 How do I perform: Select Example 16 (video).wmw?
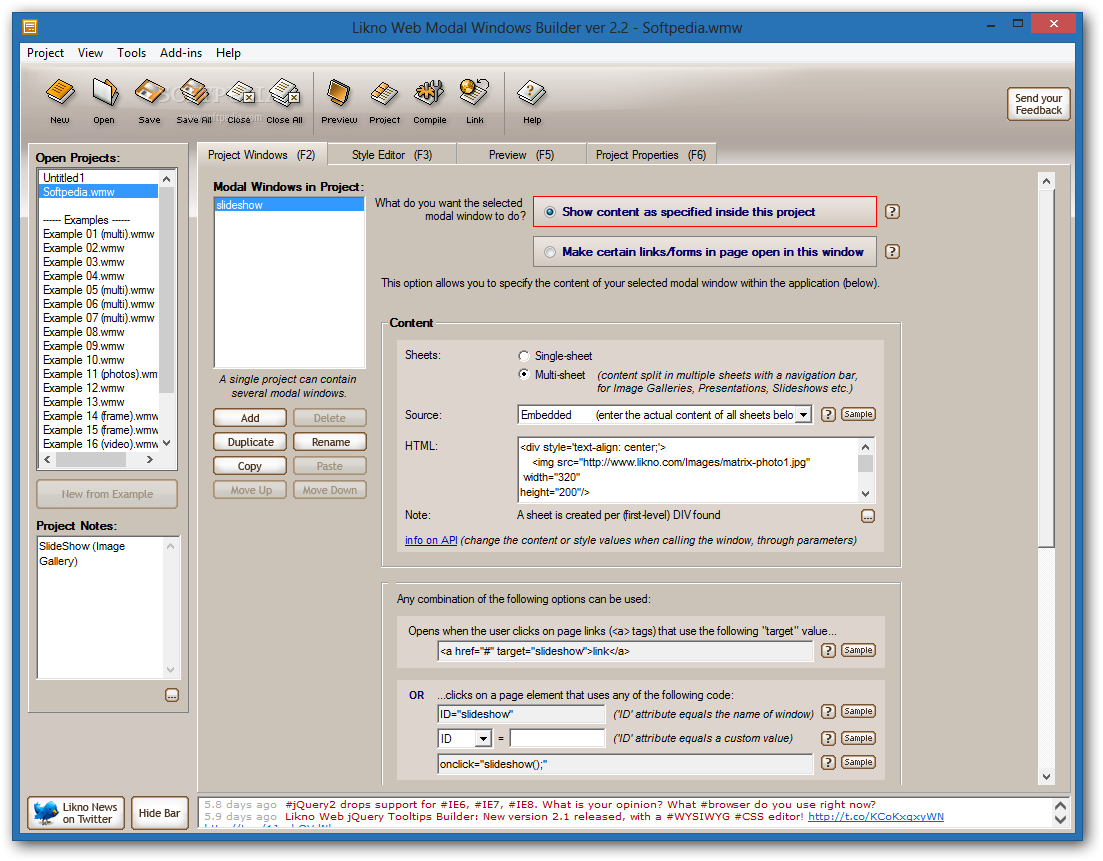pos(98,444)
